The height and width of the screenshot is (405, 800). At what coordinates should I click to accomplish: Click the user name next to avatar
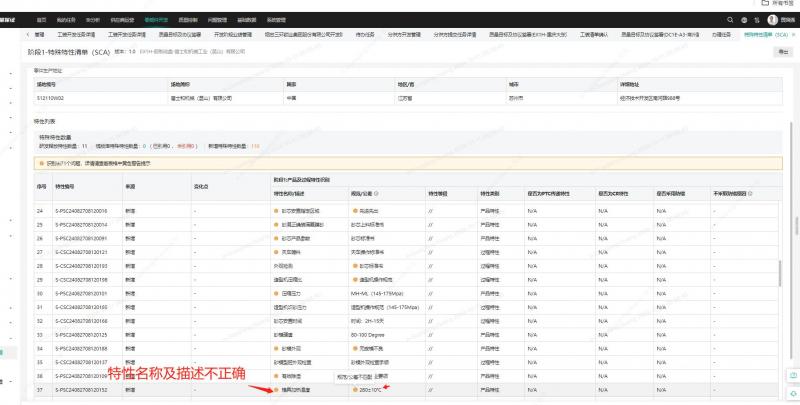point(788,20)
